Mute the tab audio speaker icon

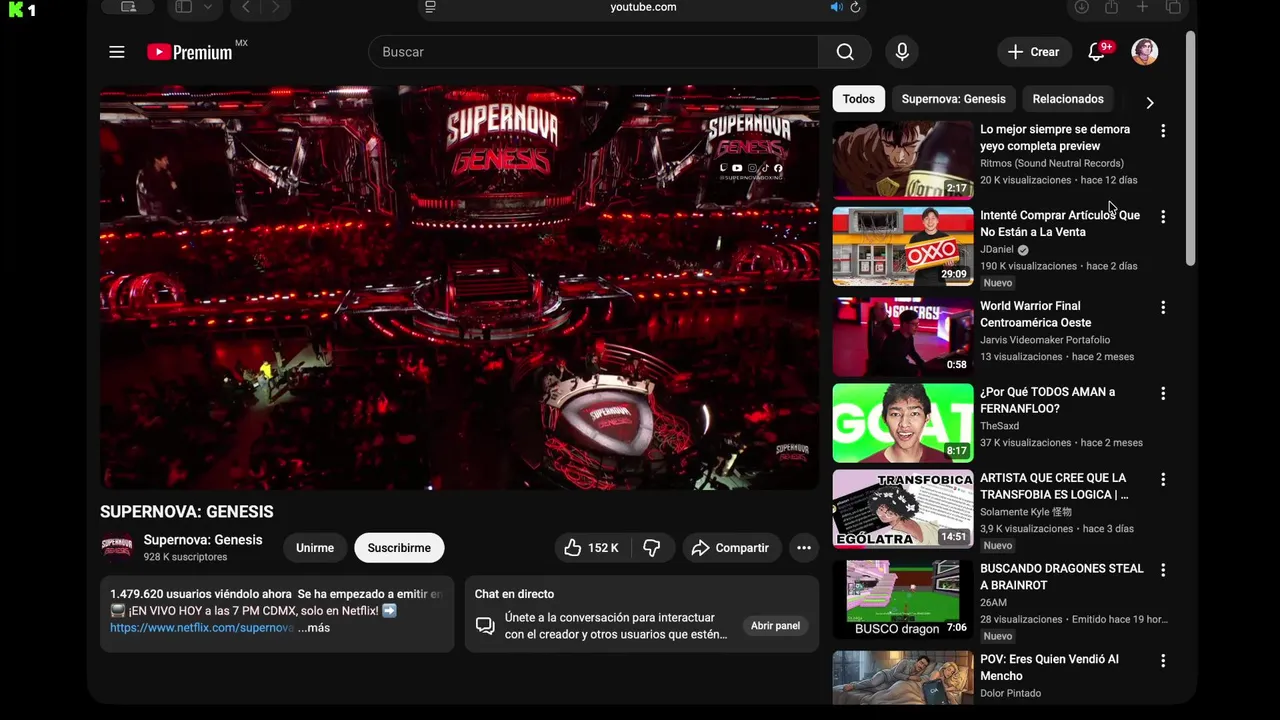click(x=836, y=7)
